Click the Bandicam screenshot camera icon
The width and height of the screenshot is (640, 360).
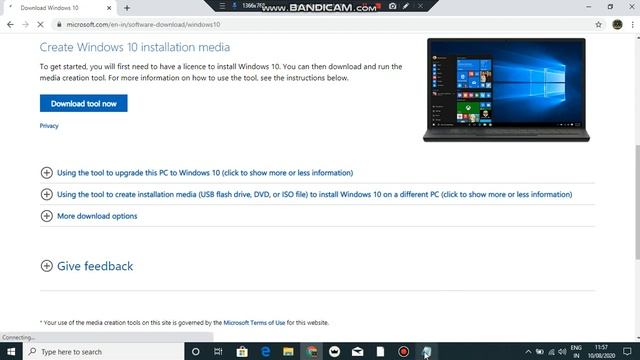[393, 6]
